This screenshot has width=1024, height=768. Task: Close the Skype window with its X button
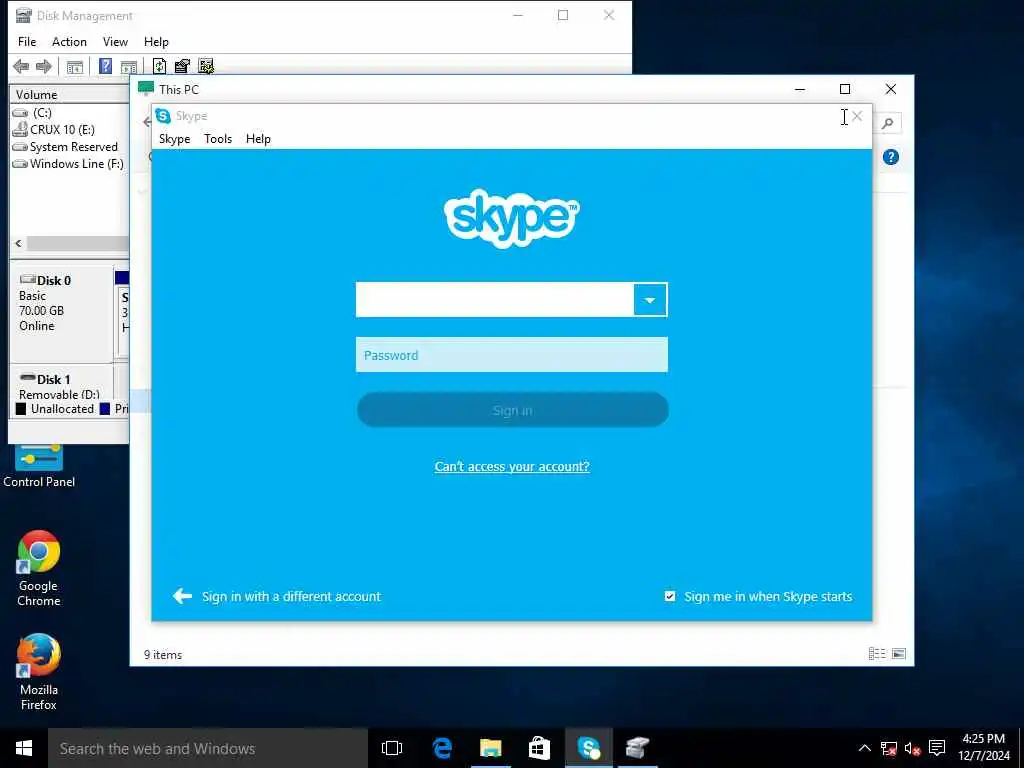coord(857,116)
